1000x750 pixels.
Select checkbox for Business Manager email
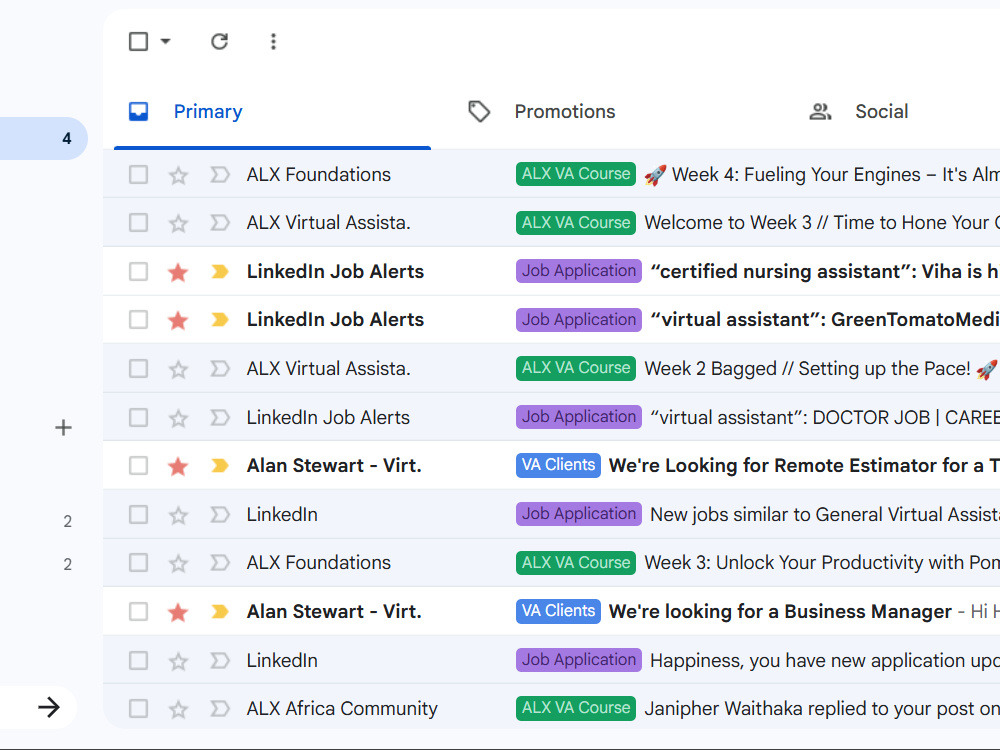[x=138, y=612]
